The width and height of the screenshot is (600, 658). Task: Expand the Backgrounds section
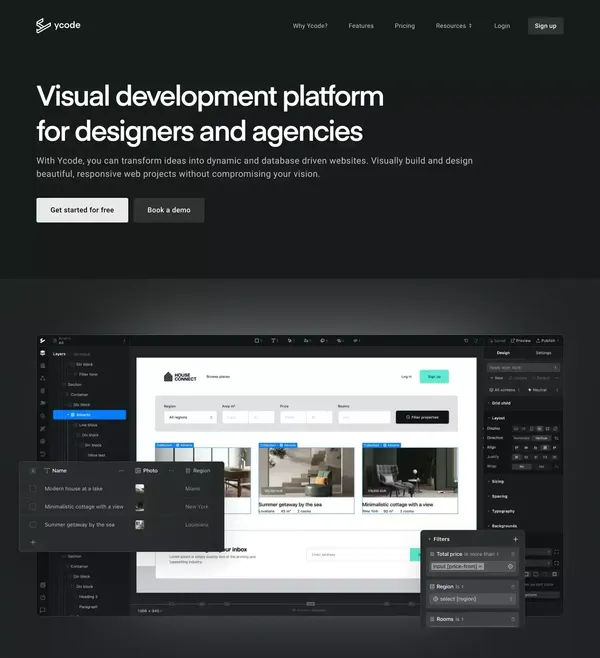(503, 526)
